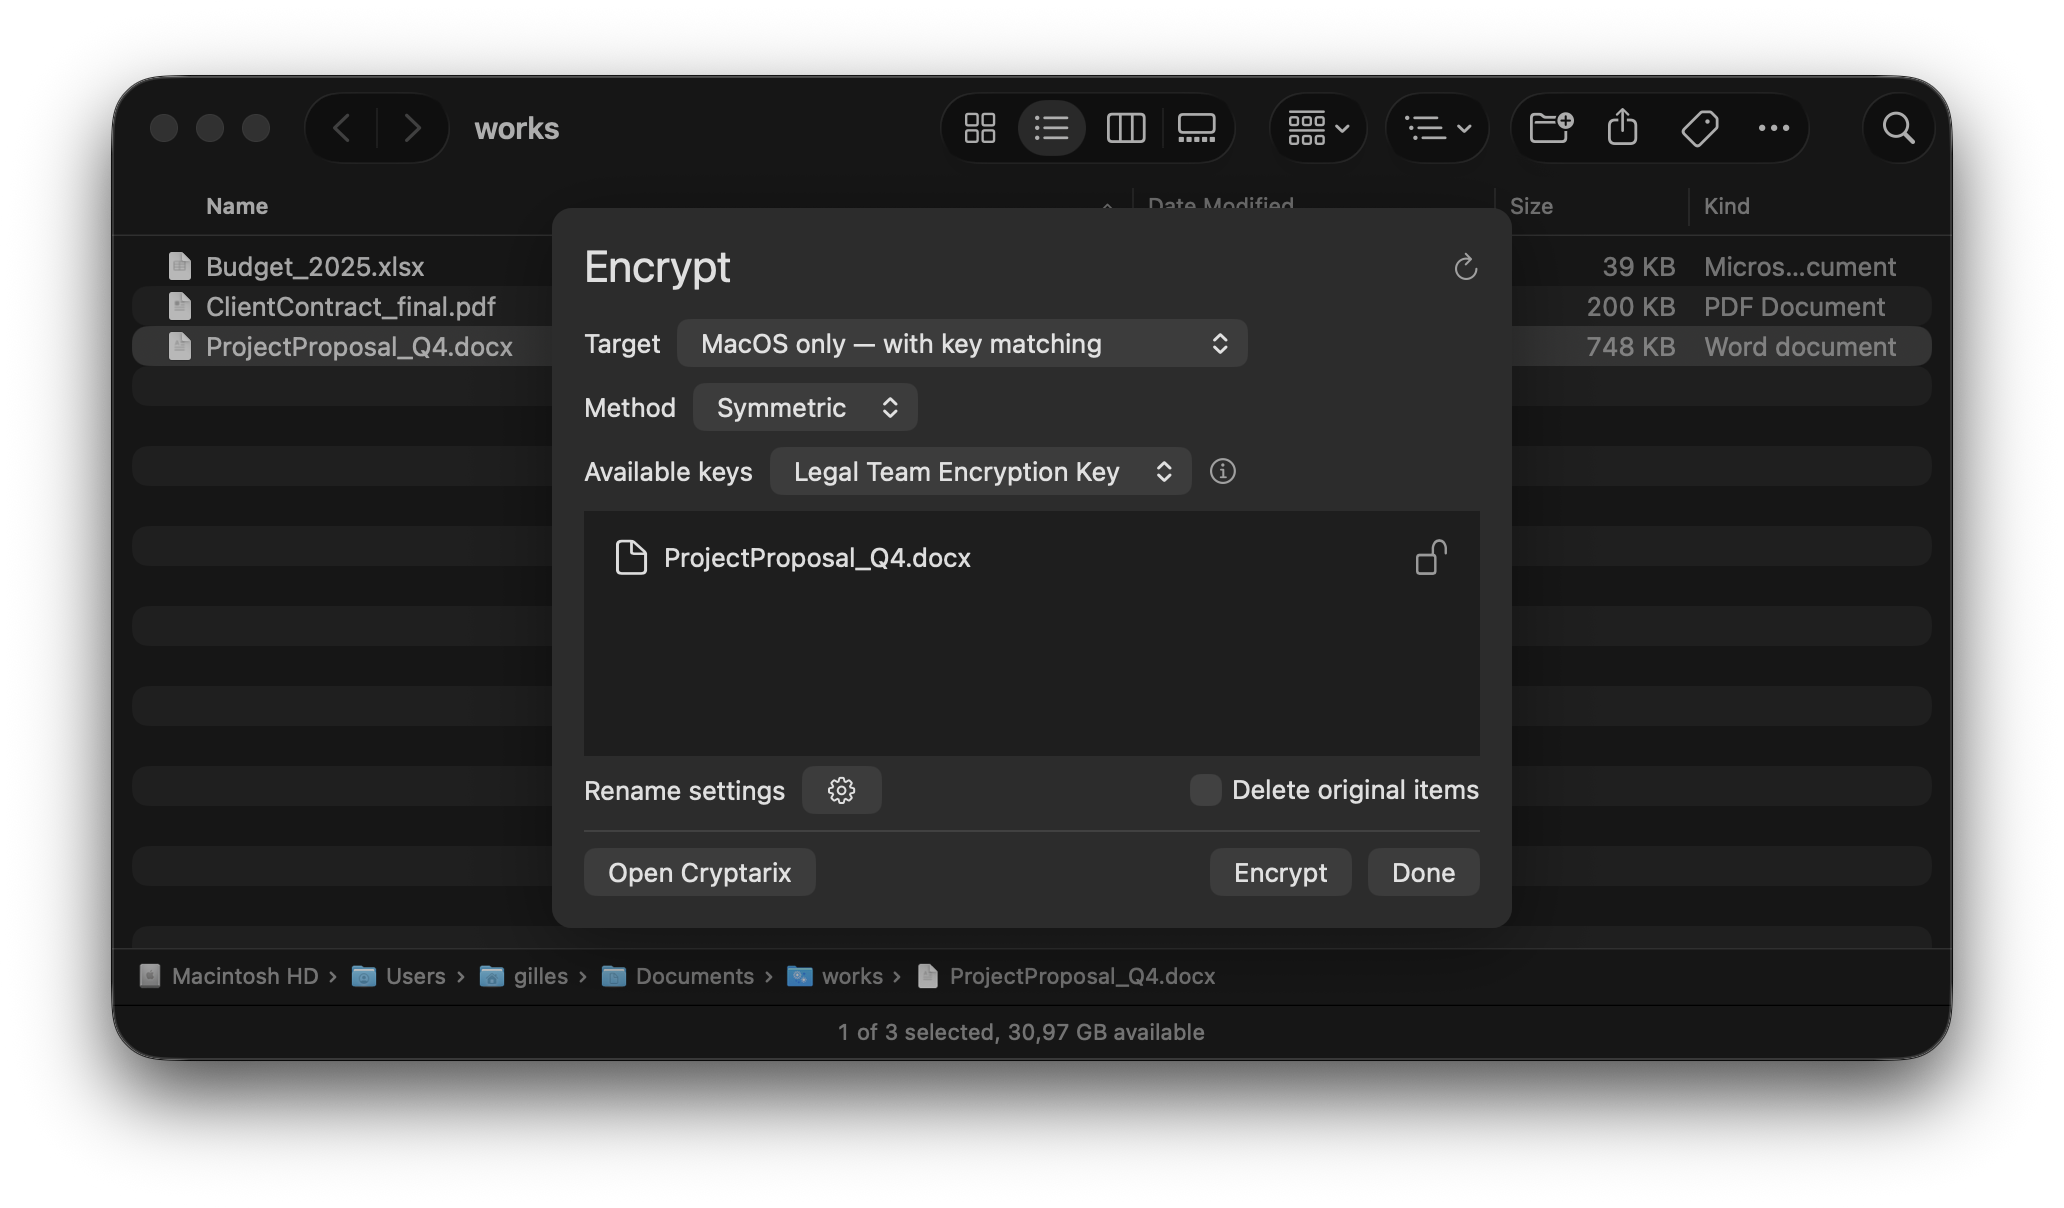Image resolution: width=2064 pixels, height=1208 pixels.
Task: Open Rename settings gear button
Action: (x=841, y=790)
